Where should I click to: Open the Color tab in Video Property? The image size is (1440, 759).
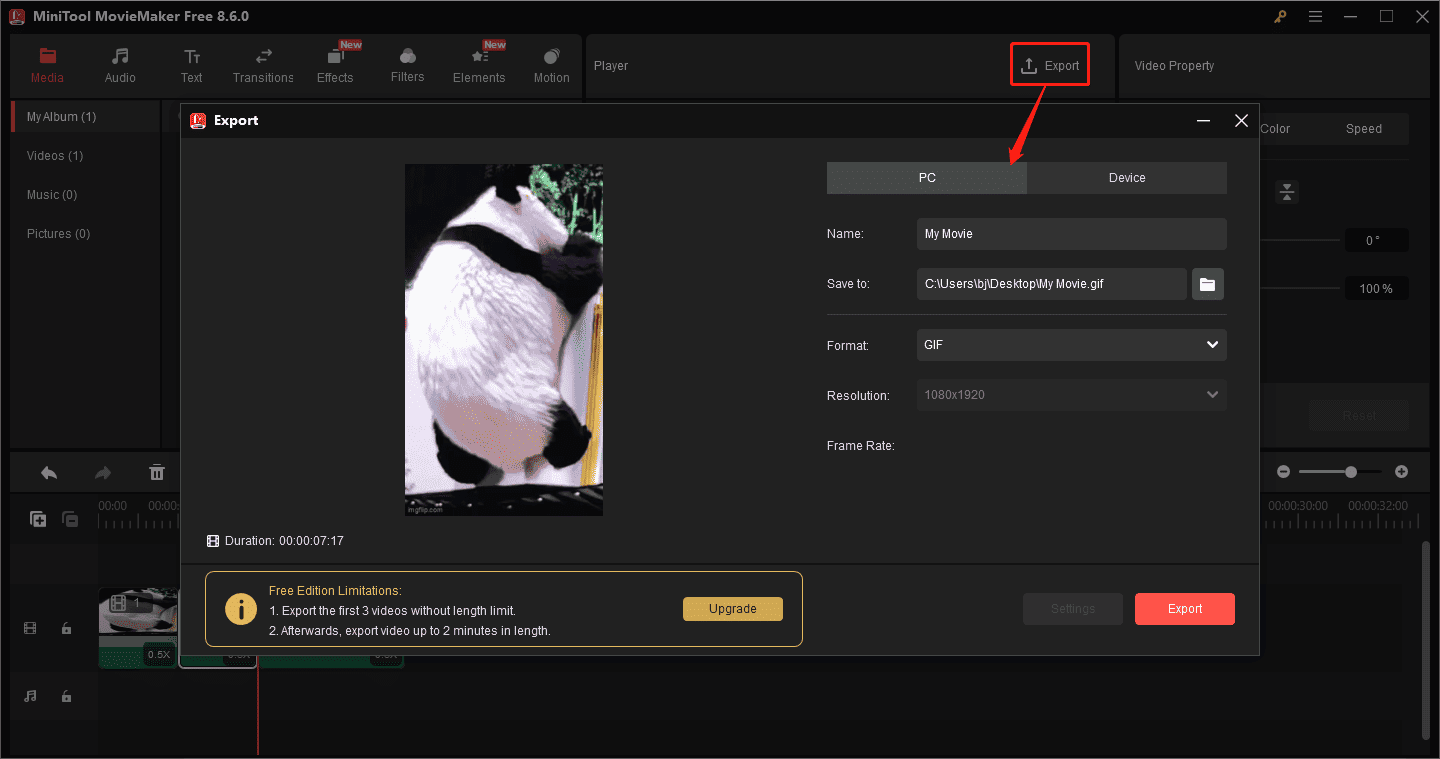click(1275, 129)
